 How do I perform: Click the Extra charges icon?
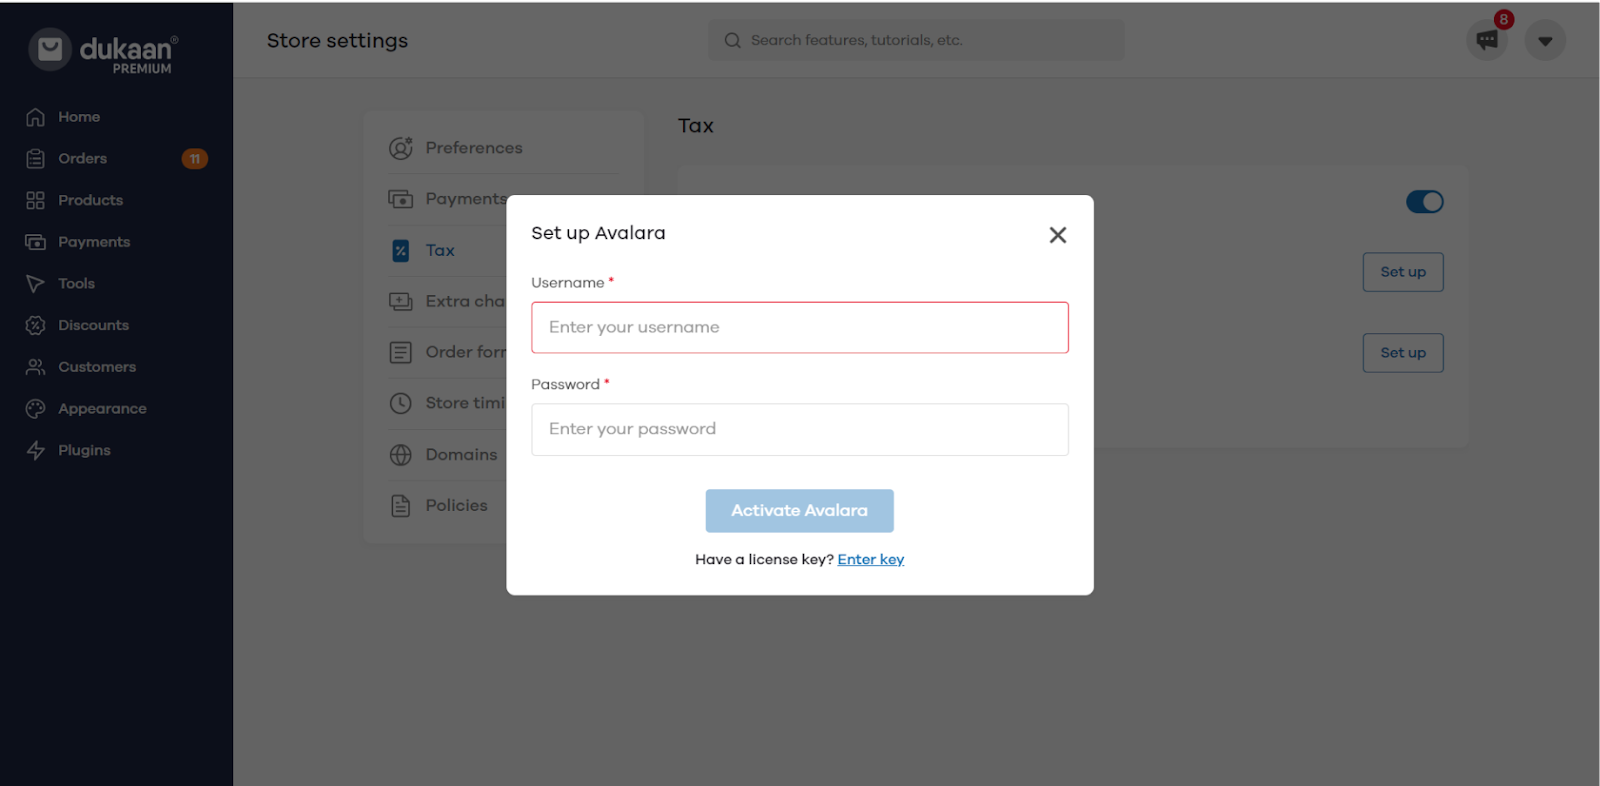401,301
